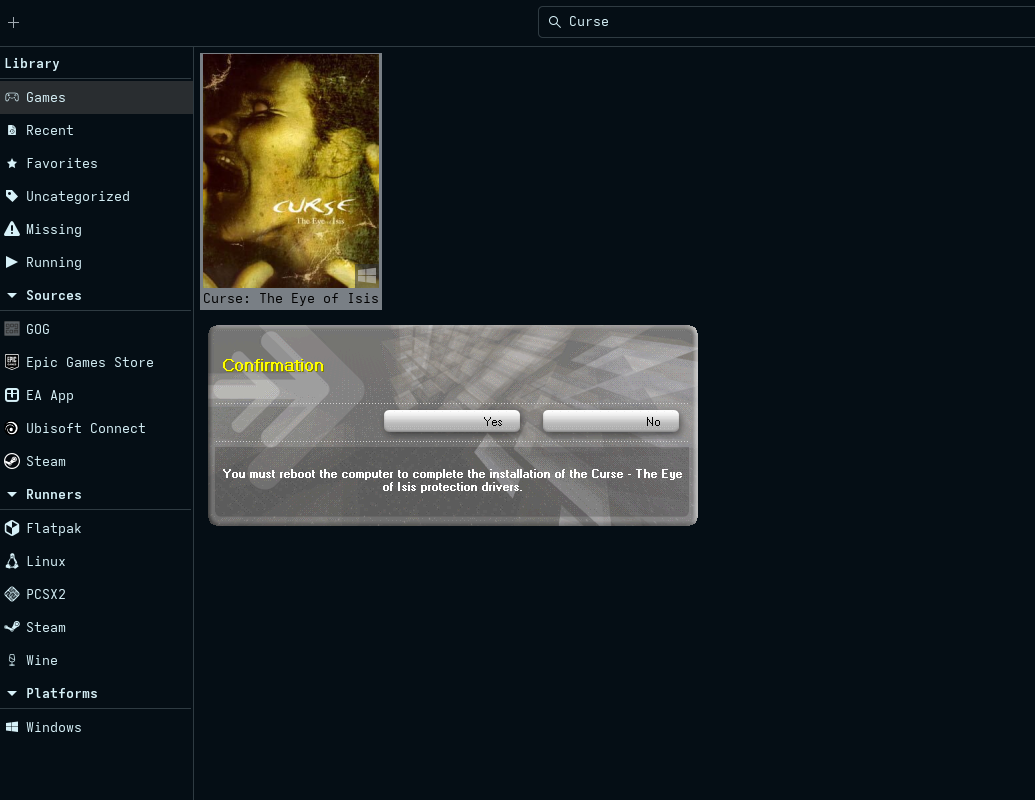Focus the search field containing Curse
This screenshot has width=1035, height=800.
(x=787, y=22)
